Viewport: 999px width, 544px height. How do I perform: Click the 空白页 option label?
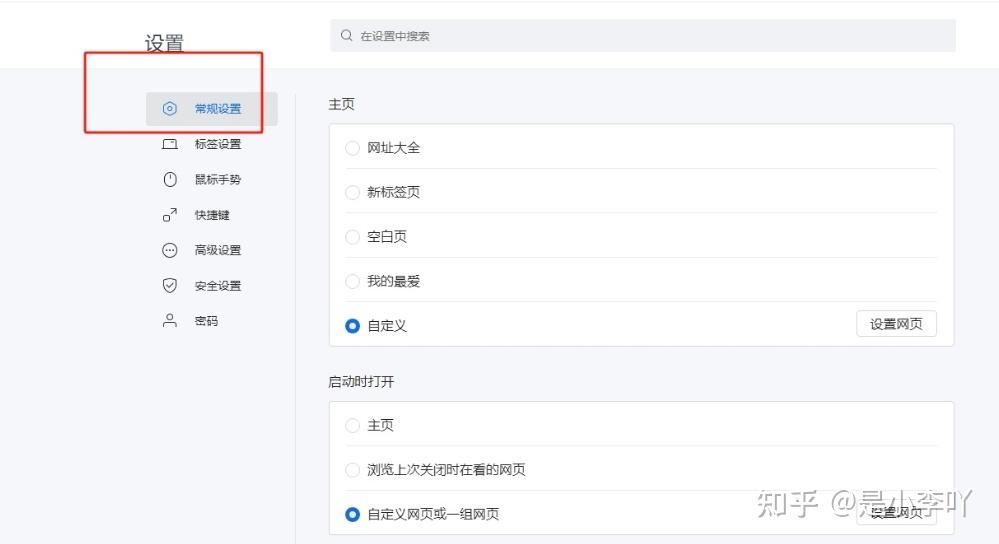(387, 236)
